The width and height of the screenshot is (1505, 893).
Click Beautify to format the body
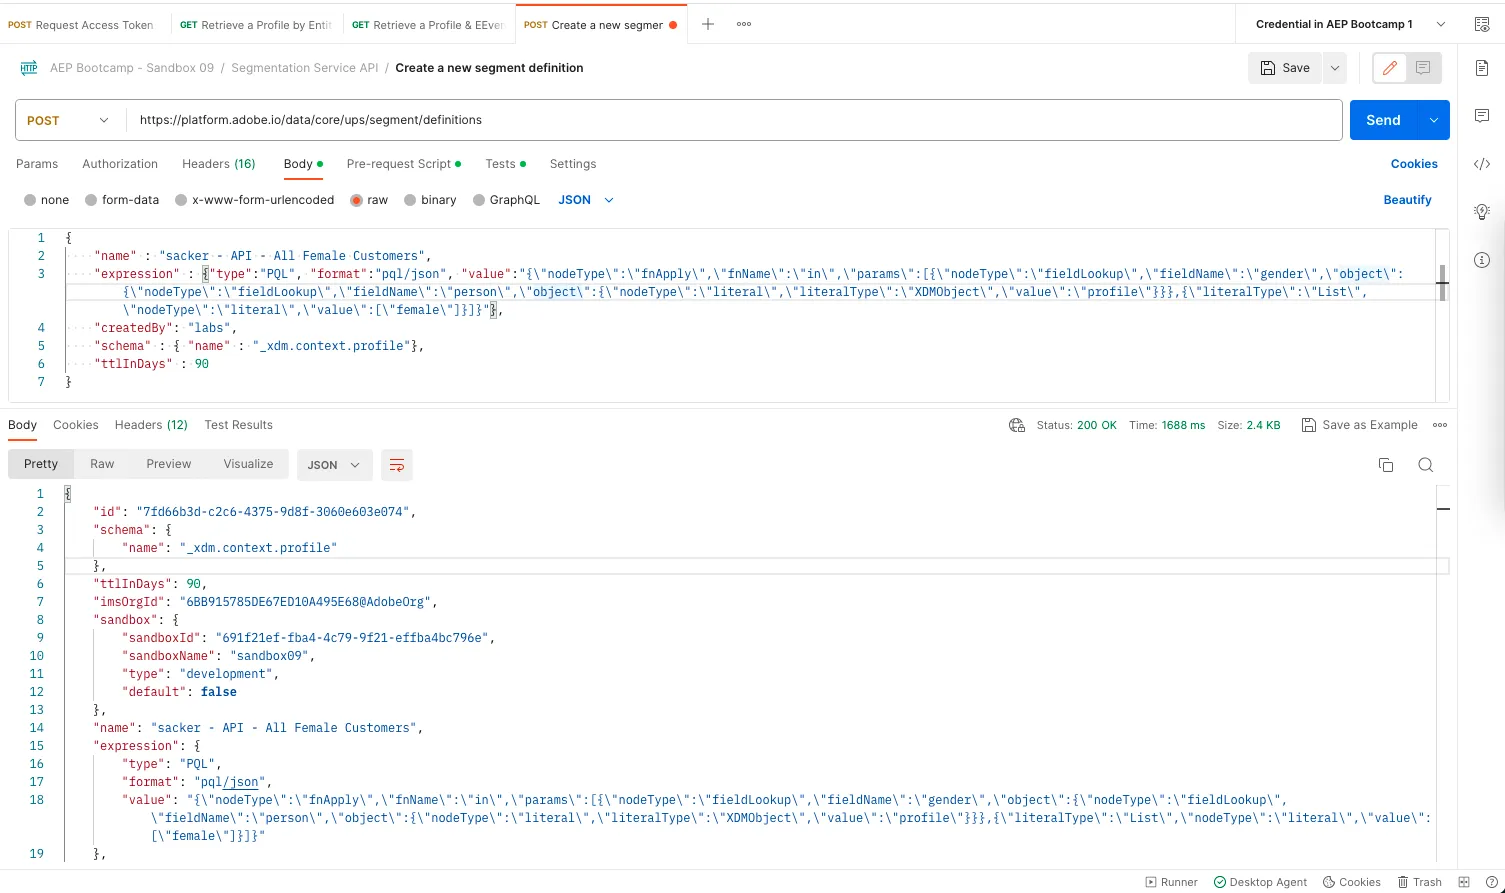click(x=1407, y=200)
